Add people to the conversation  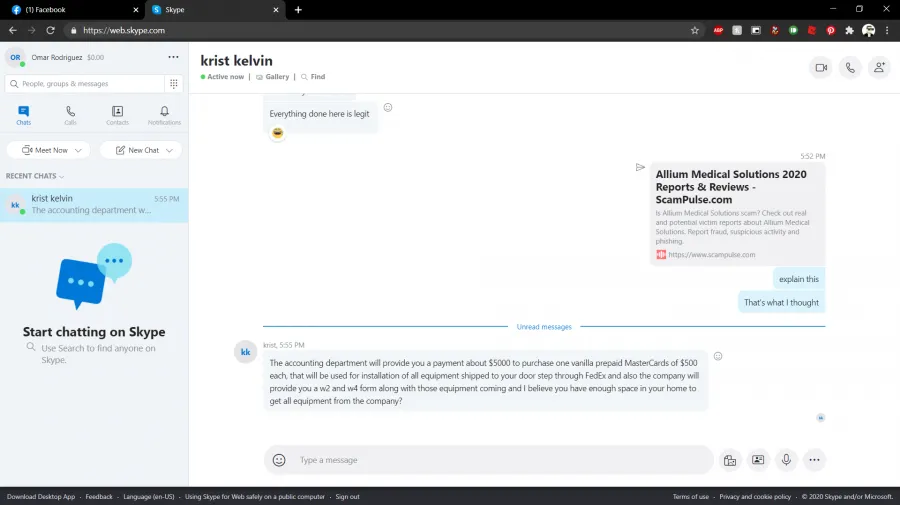click(x=879, y=68)
